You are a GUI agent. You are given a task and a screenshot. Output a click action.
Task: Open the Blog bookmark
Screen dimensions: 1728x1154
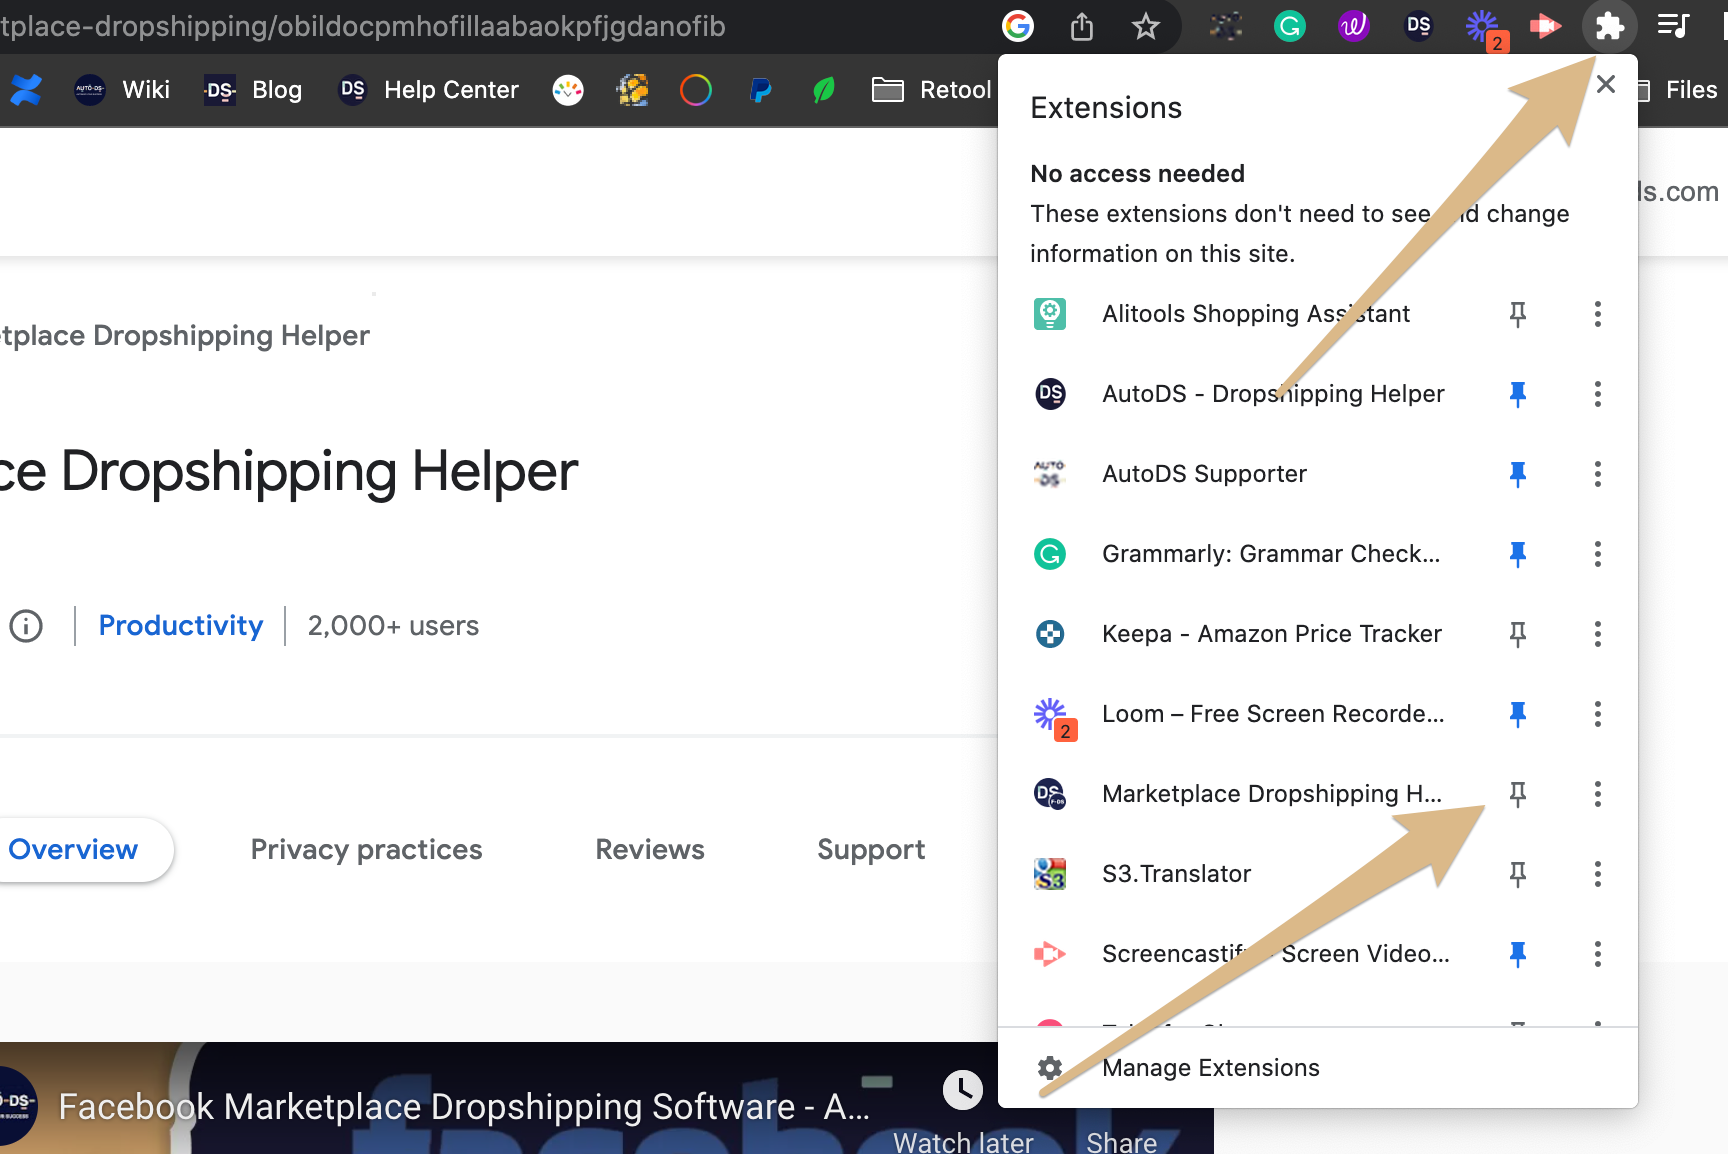click(253, 90)
